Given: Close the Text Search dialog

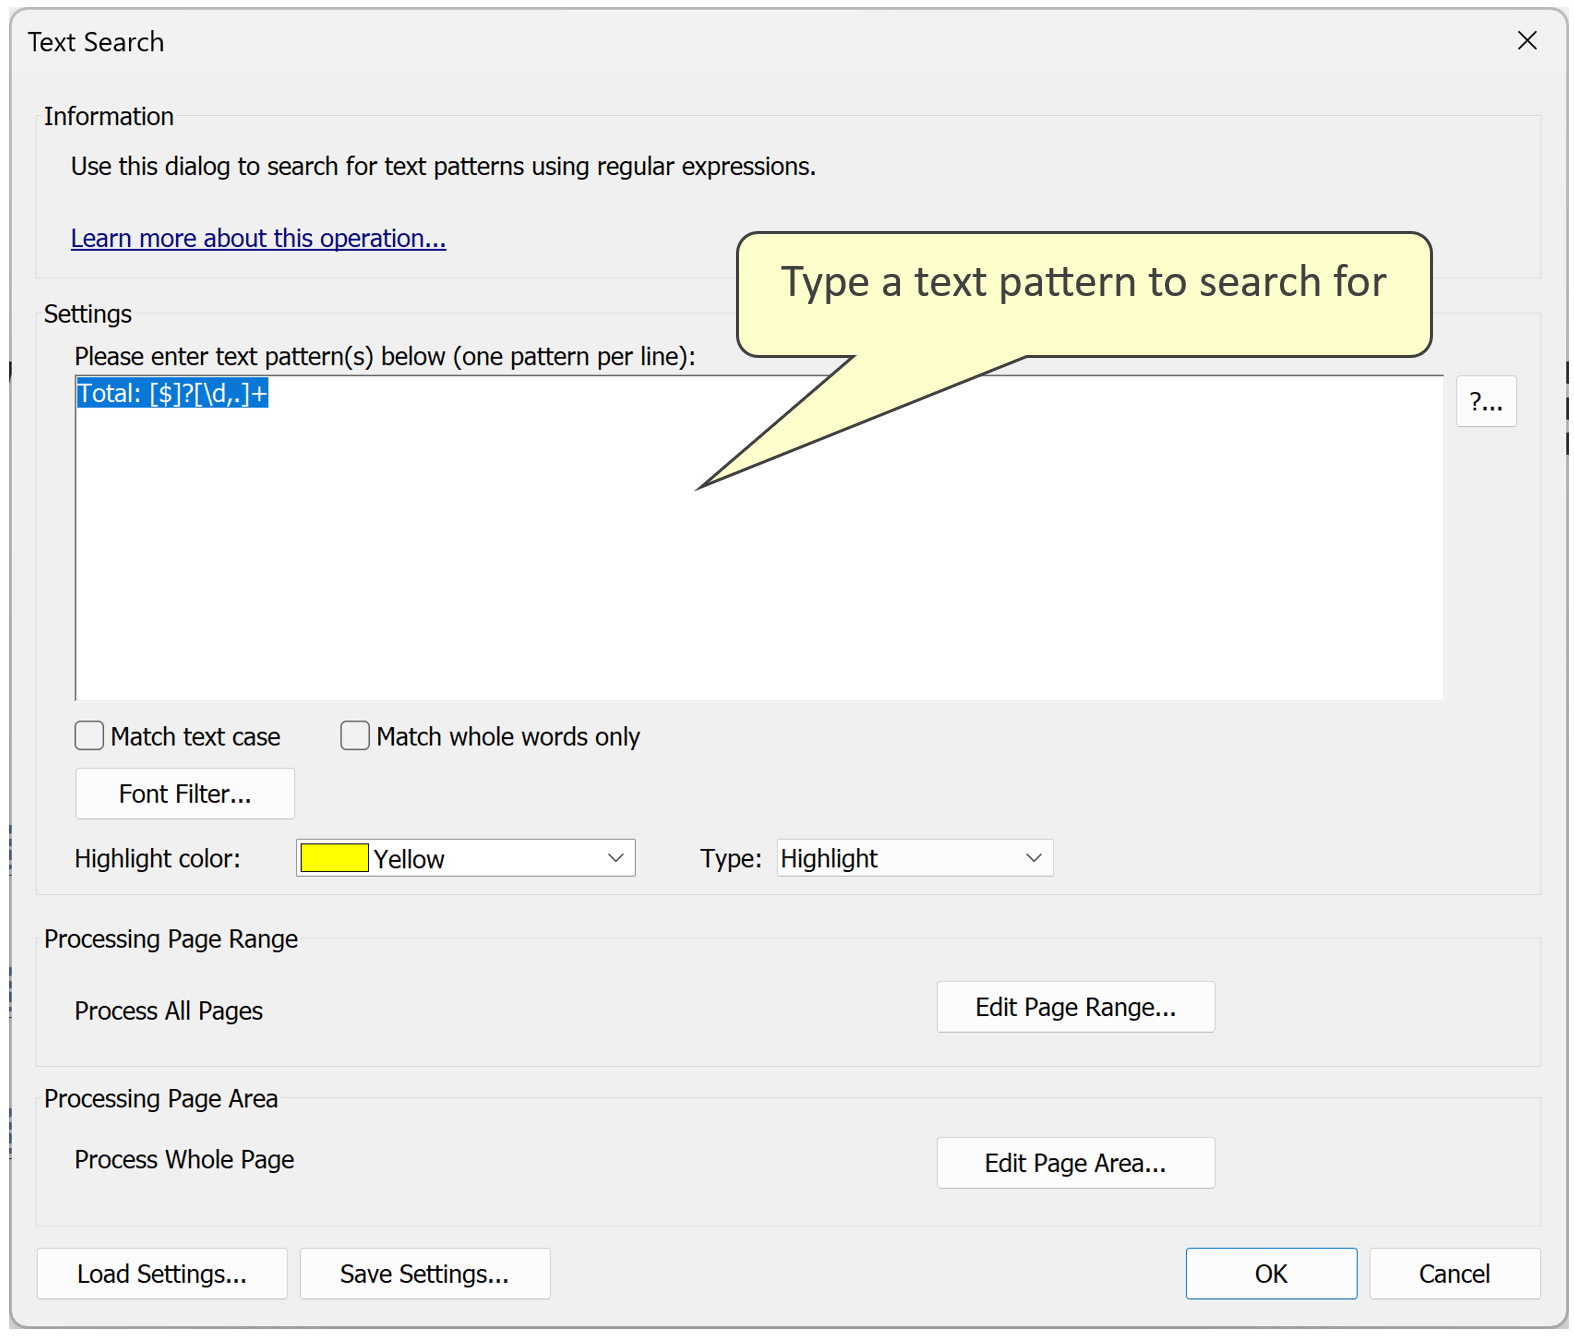Looking at the screenshot, I should (1526, 41).
